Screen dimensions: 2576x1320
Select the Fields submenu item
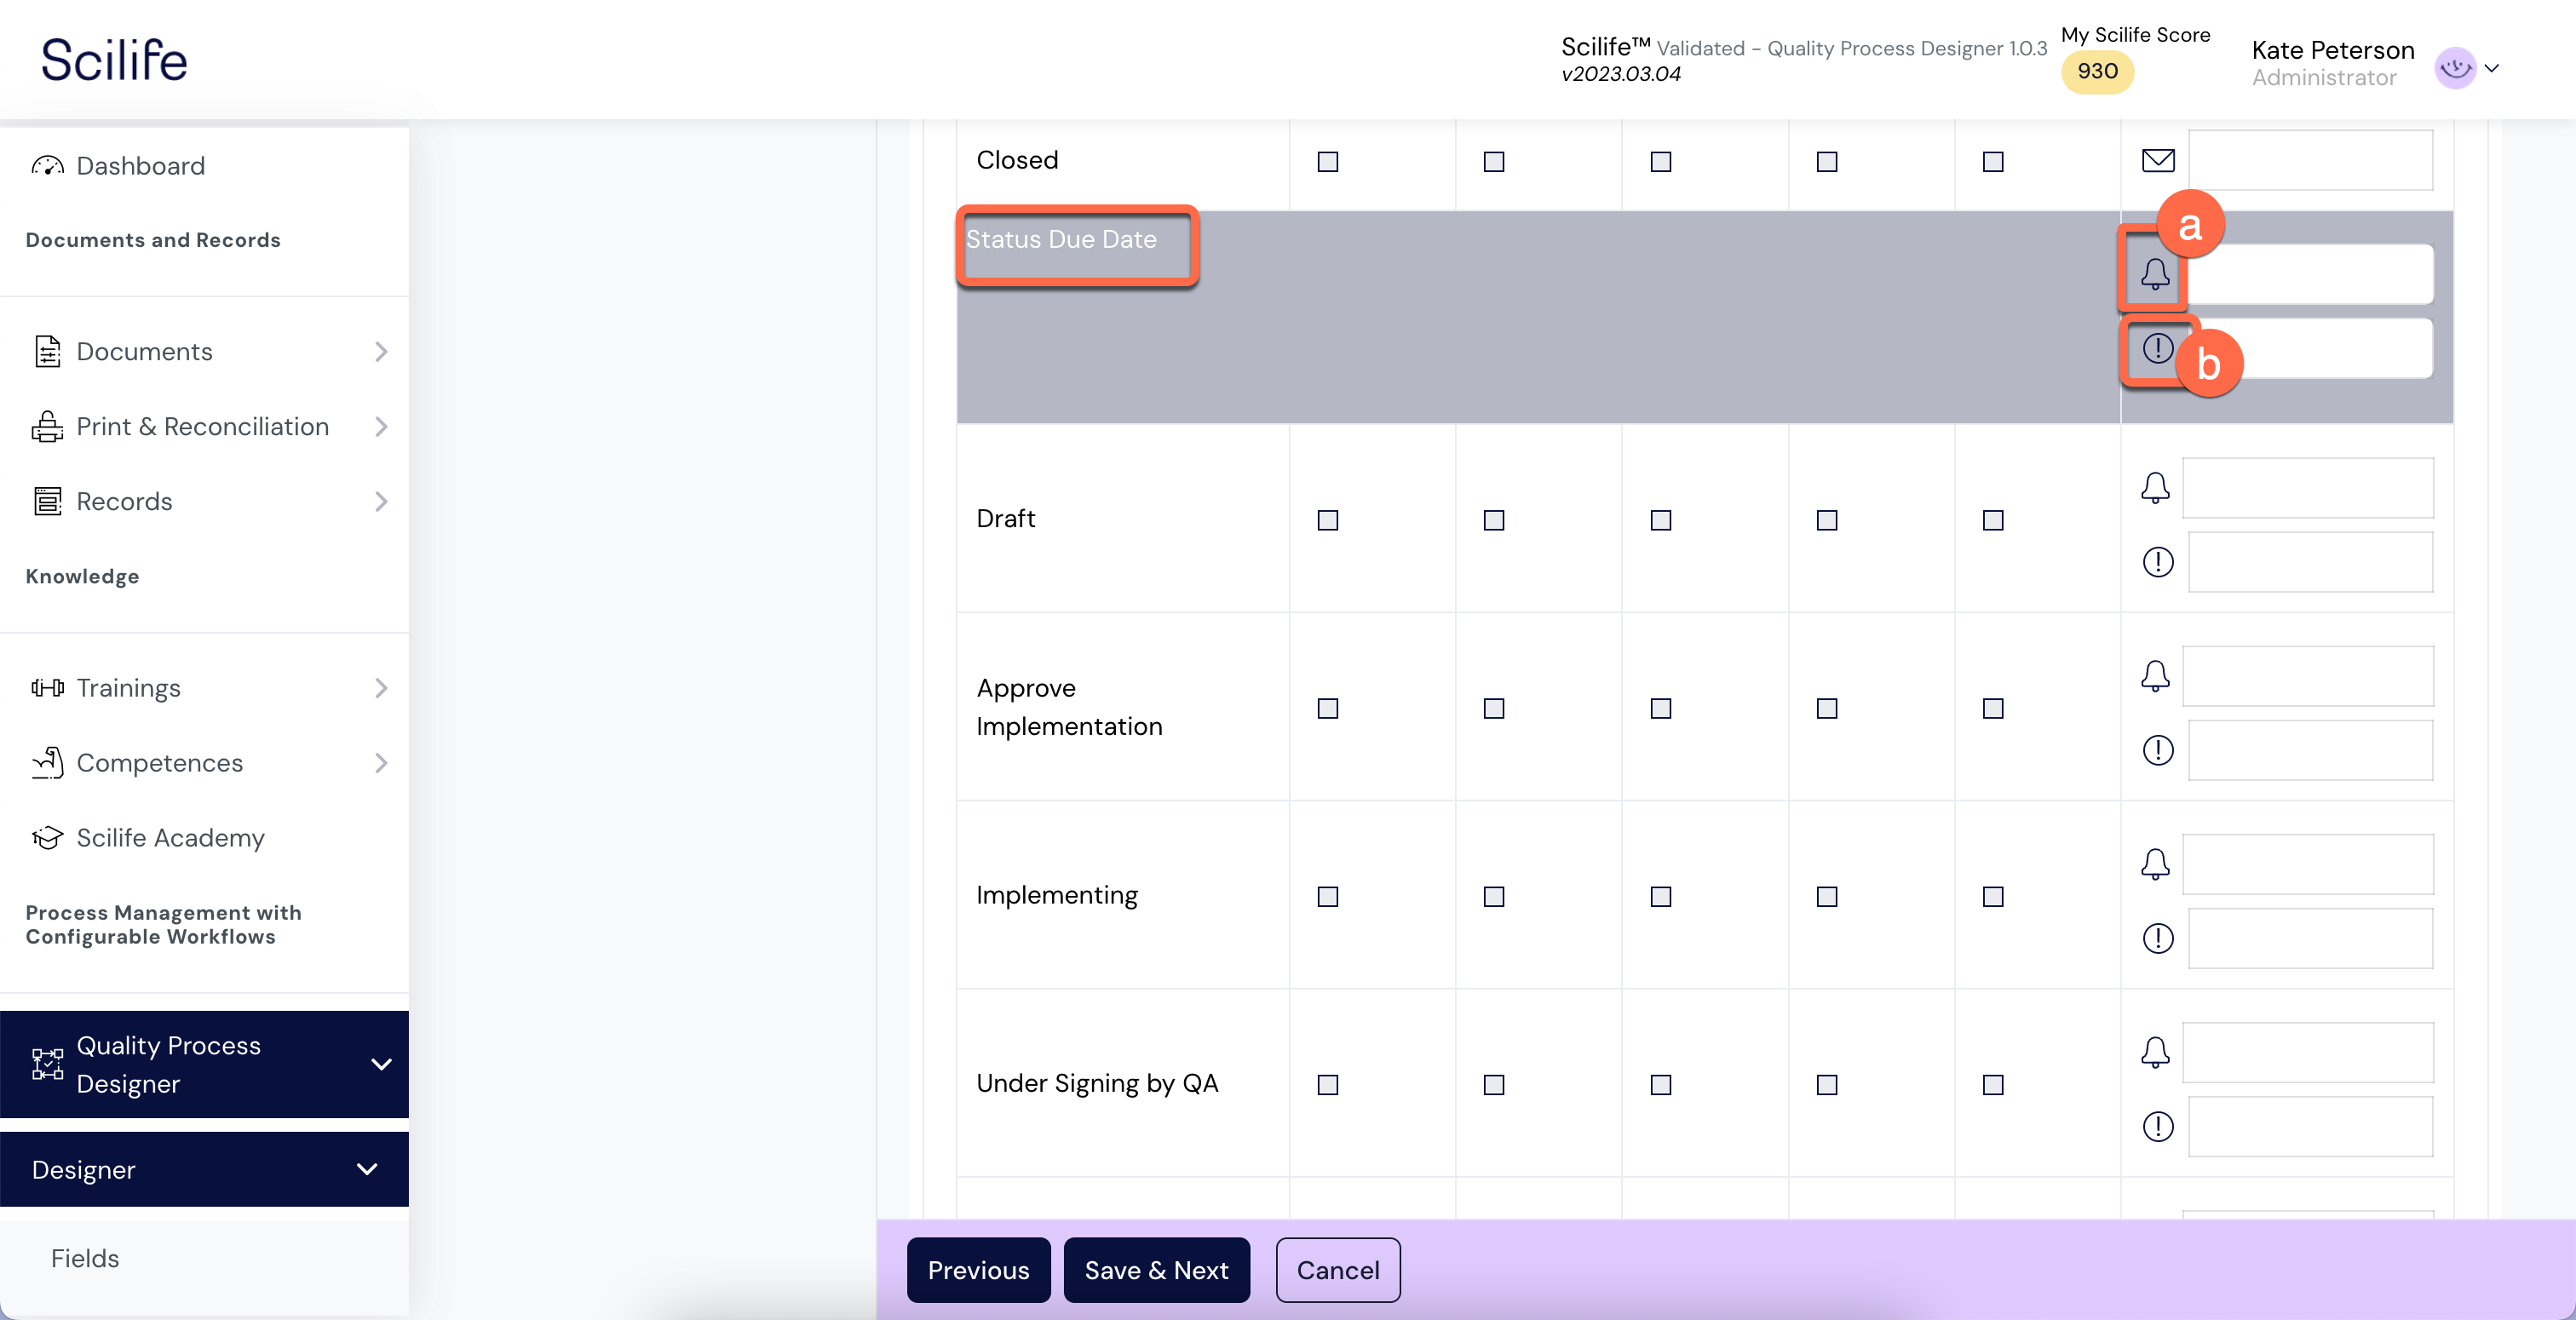click(x=204, y=1258)
